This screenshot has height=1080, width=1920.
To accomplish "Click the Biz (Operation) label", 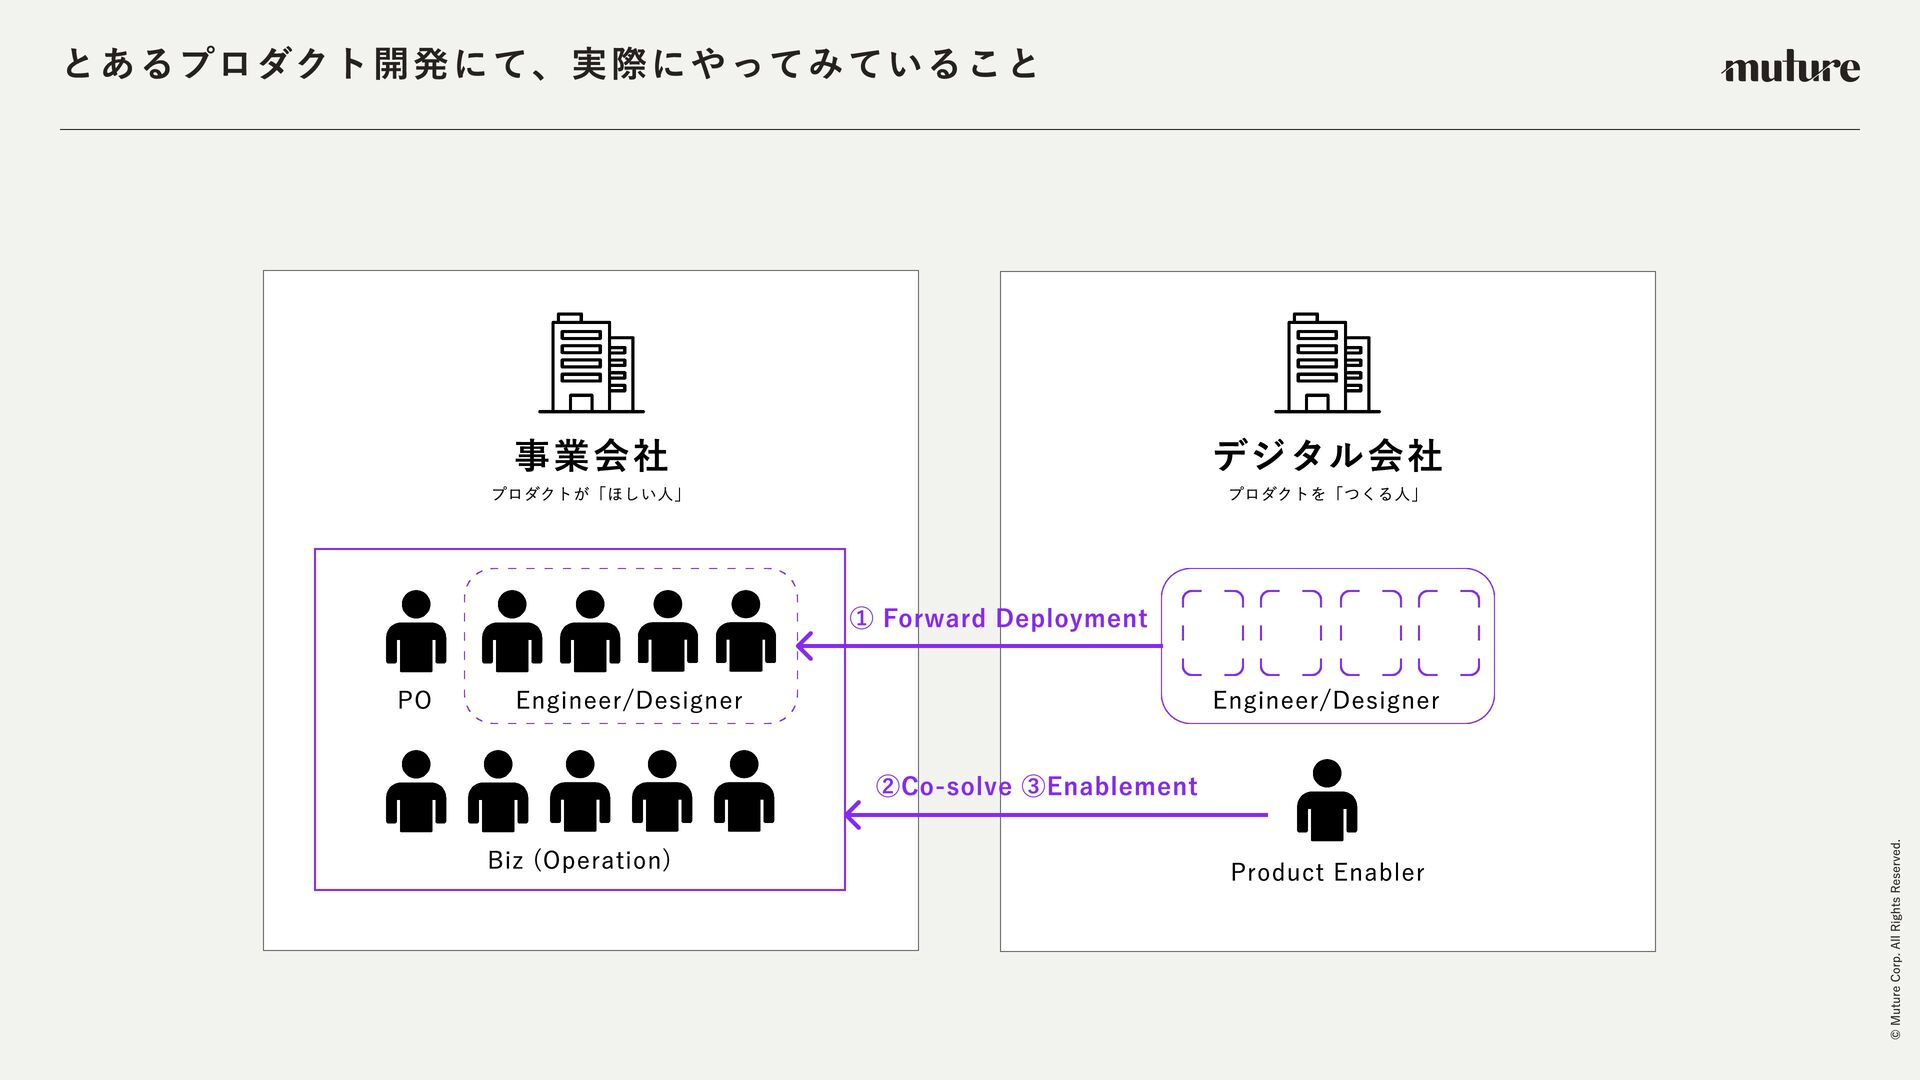I will click(x=579, y=860).
